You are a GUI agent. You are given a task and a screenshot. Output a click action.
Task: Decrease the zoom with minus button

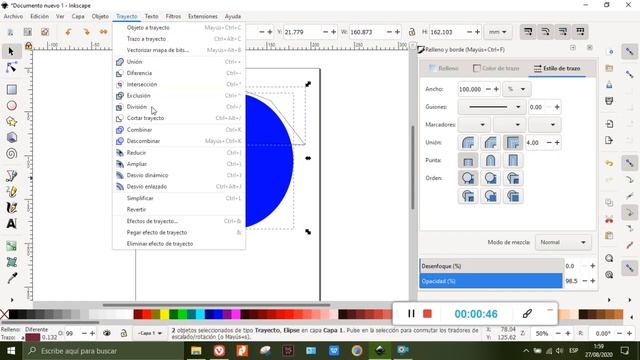point(558,333)
